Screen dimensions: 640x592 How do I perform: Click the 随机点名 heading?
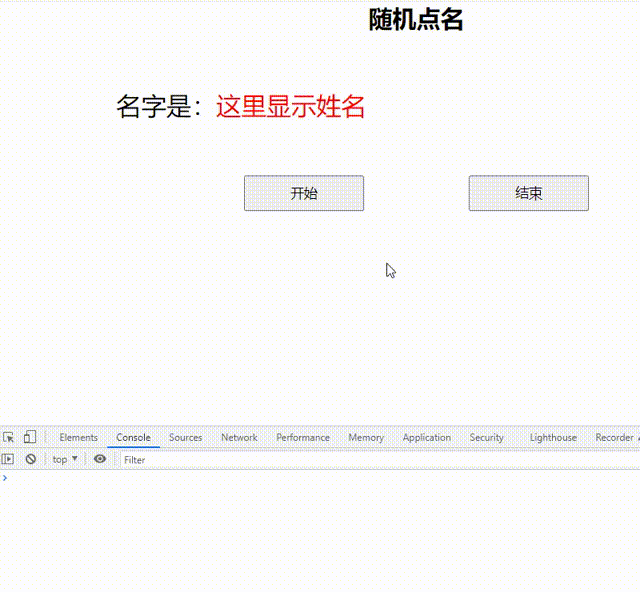(416, 19)
